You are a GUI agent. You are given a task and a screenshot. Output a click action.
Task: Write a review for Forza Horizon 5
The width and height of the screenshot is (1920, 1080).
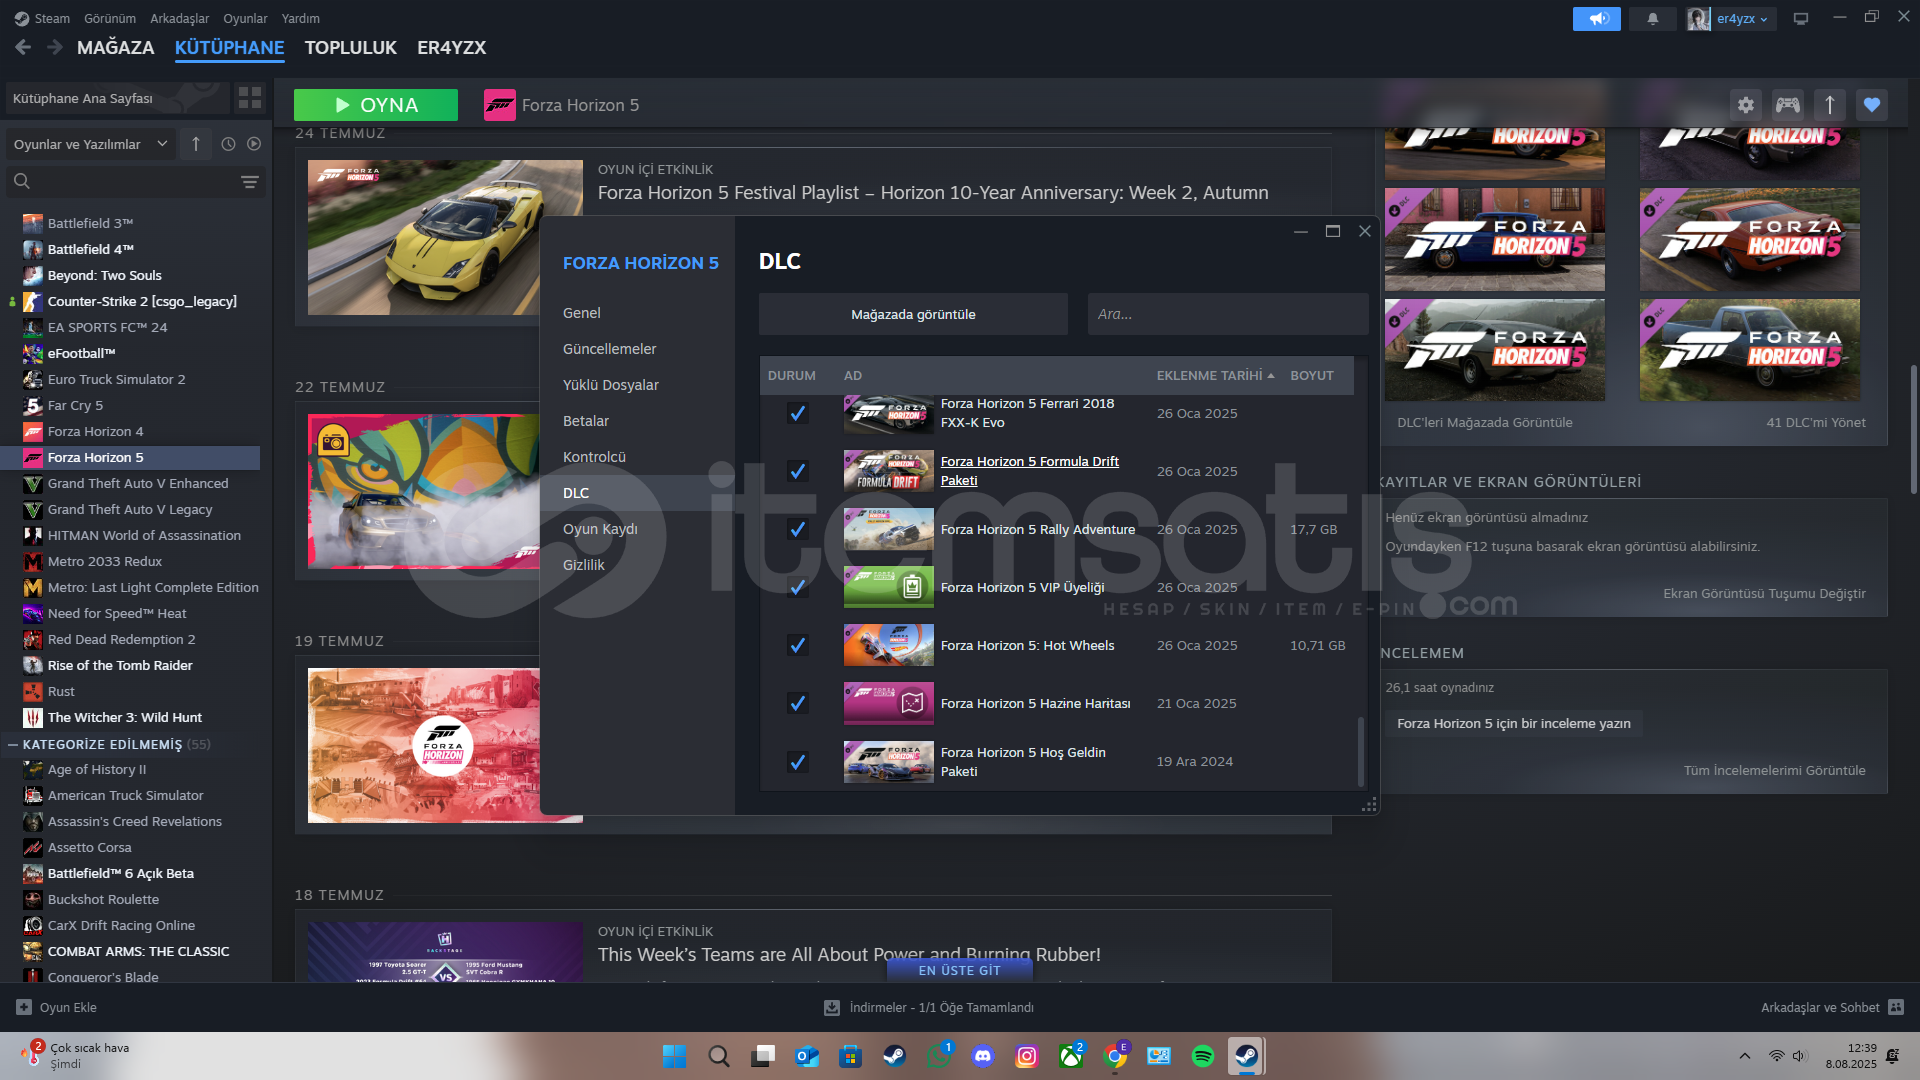[1513, 723]
